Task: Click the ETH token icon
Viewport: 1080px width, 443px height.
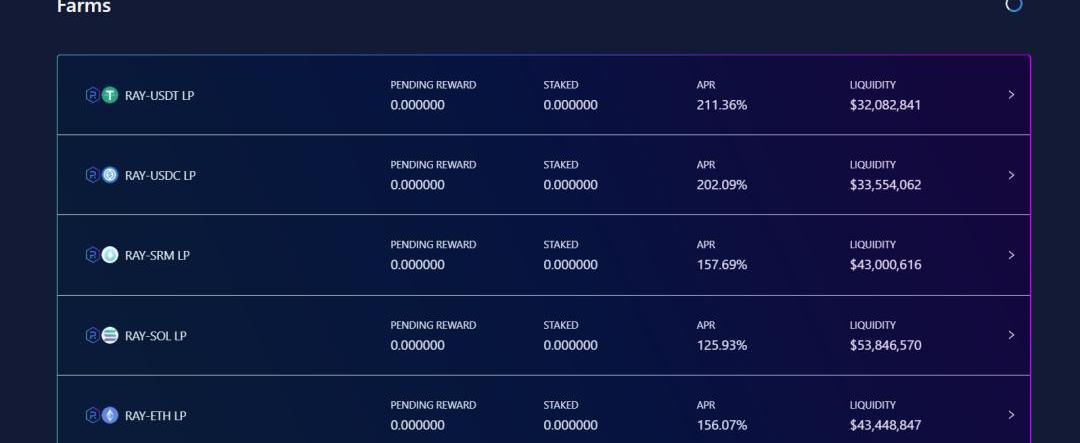Action: point(110,415)
